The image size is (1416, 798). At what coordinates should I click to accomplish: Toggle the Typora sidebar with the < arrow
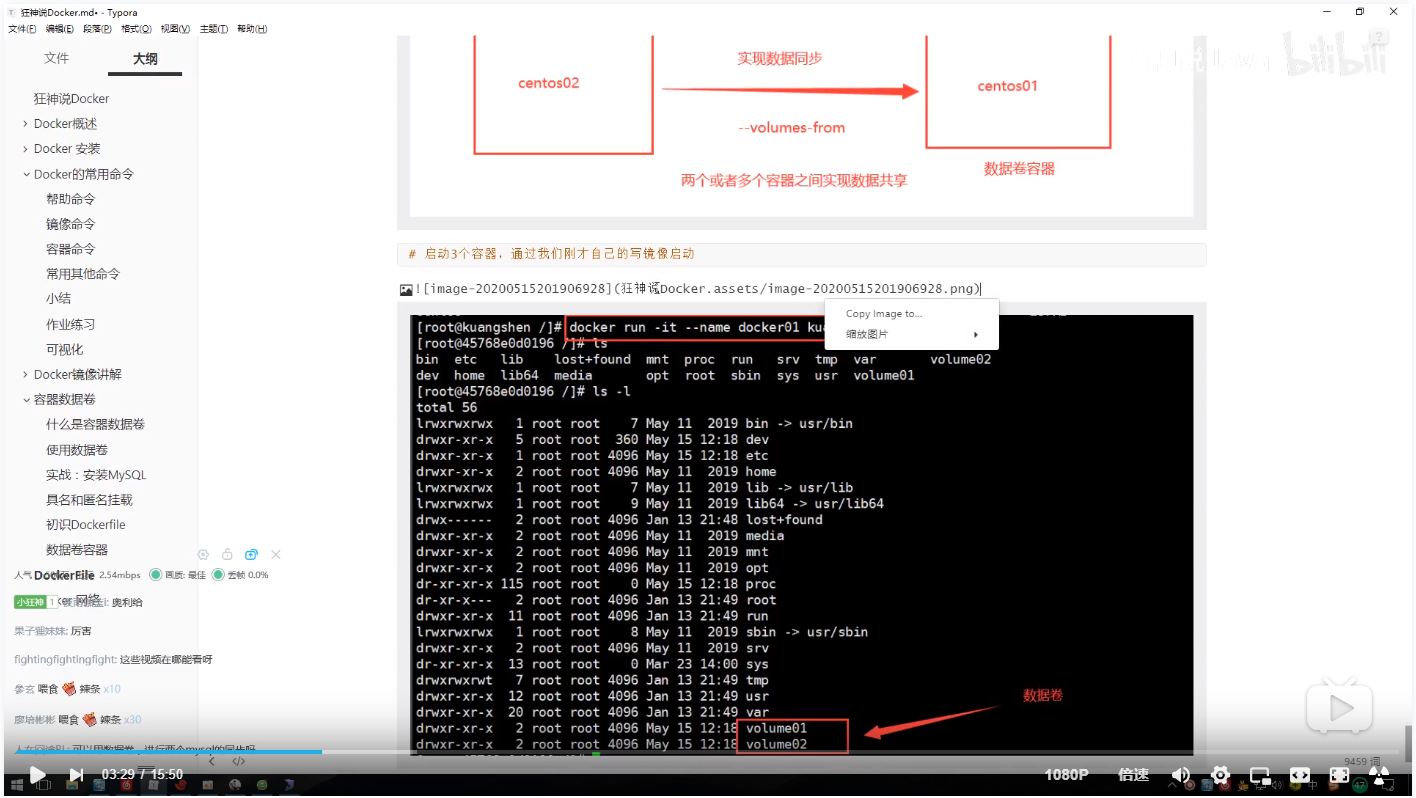[211, 761]
